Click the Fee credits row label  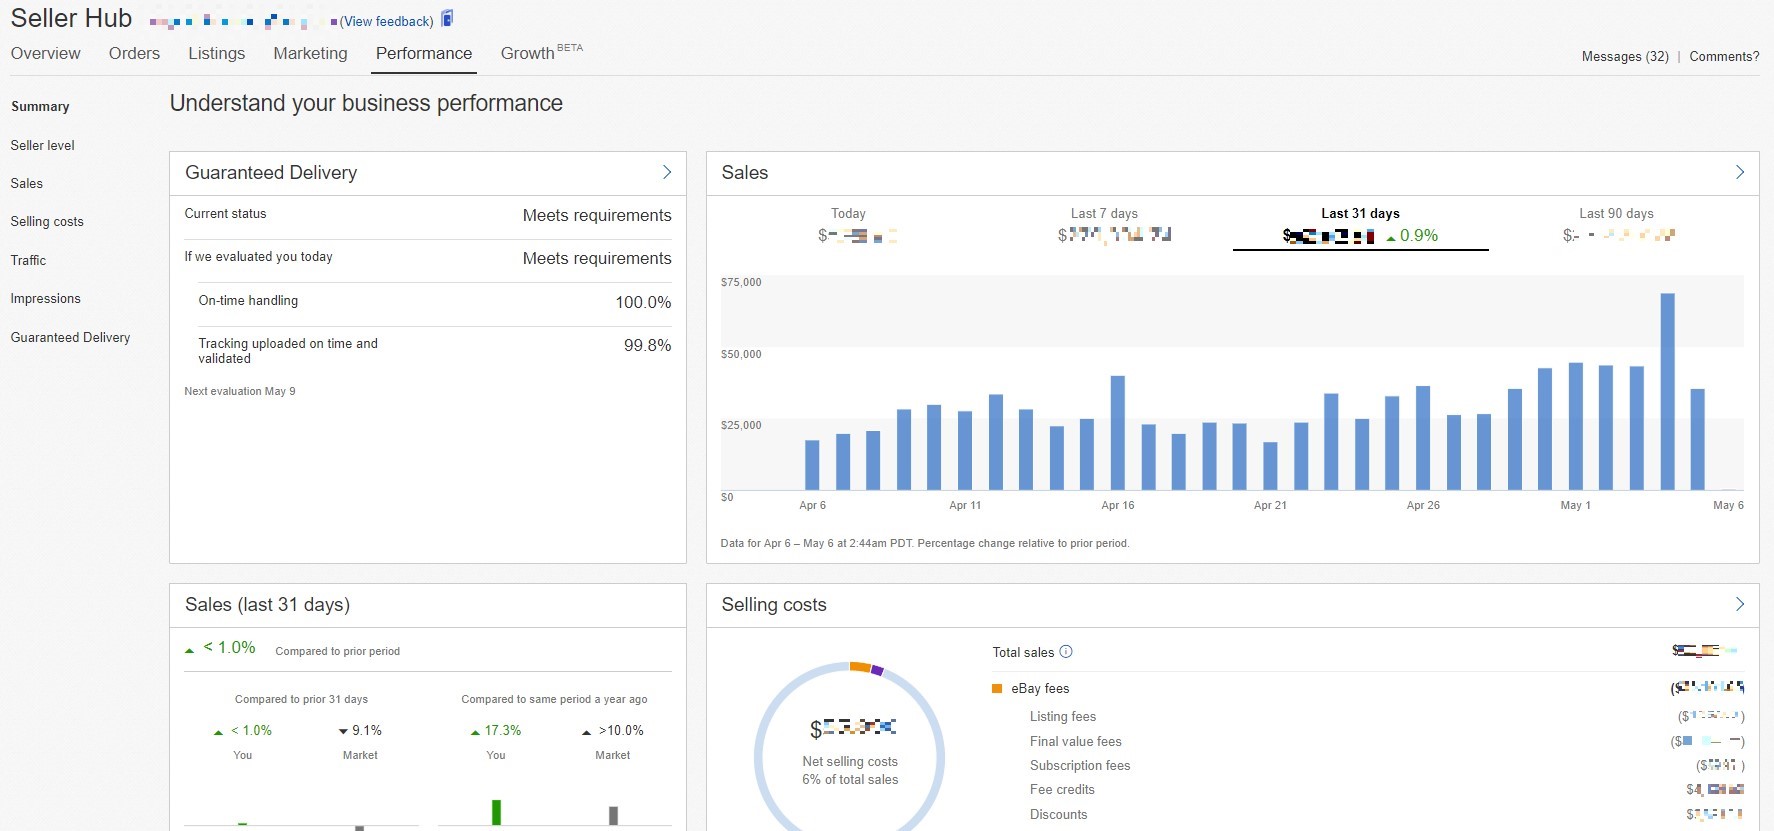pyautogui.click(x=1062, y=790)
